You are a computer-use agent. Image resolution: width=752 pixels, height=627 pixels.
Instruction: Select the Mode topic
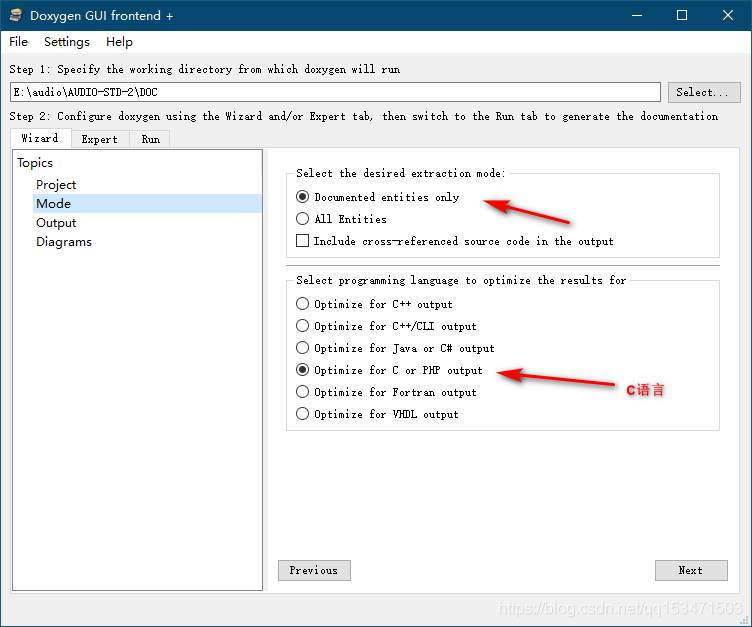point(147,203)
